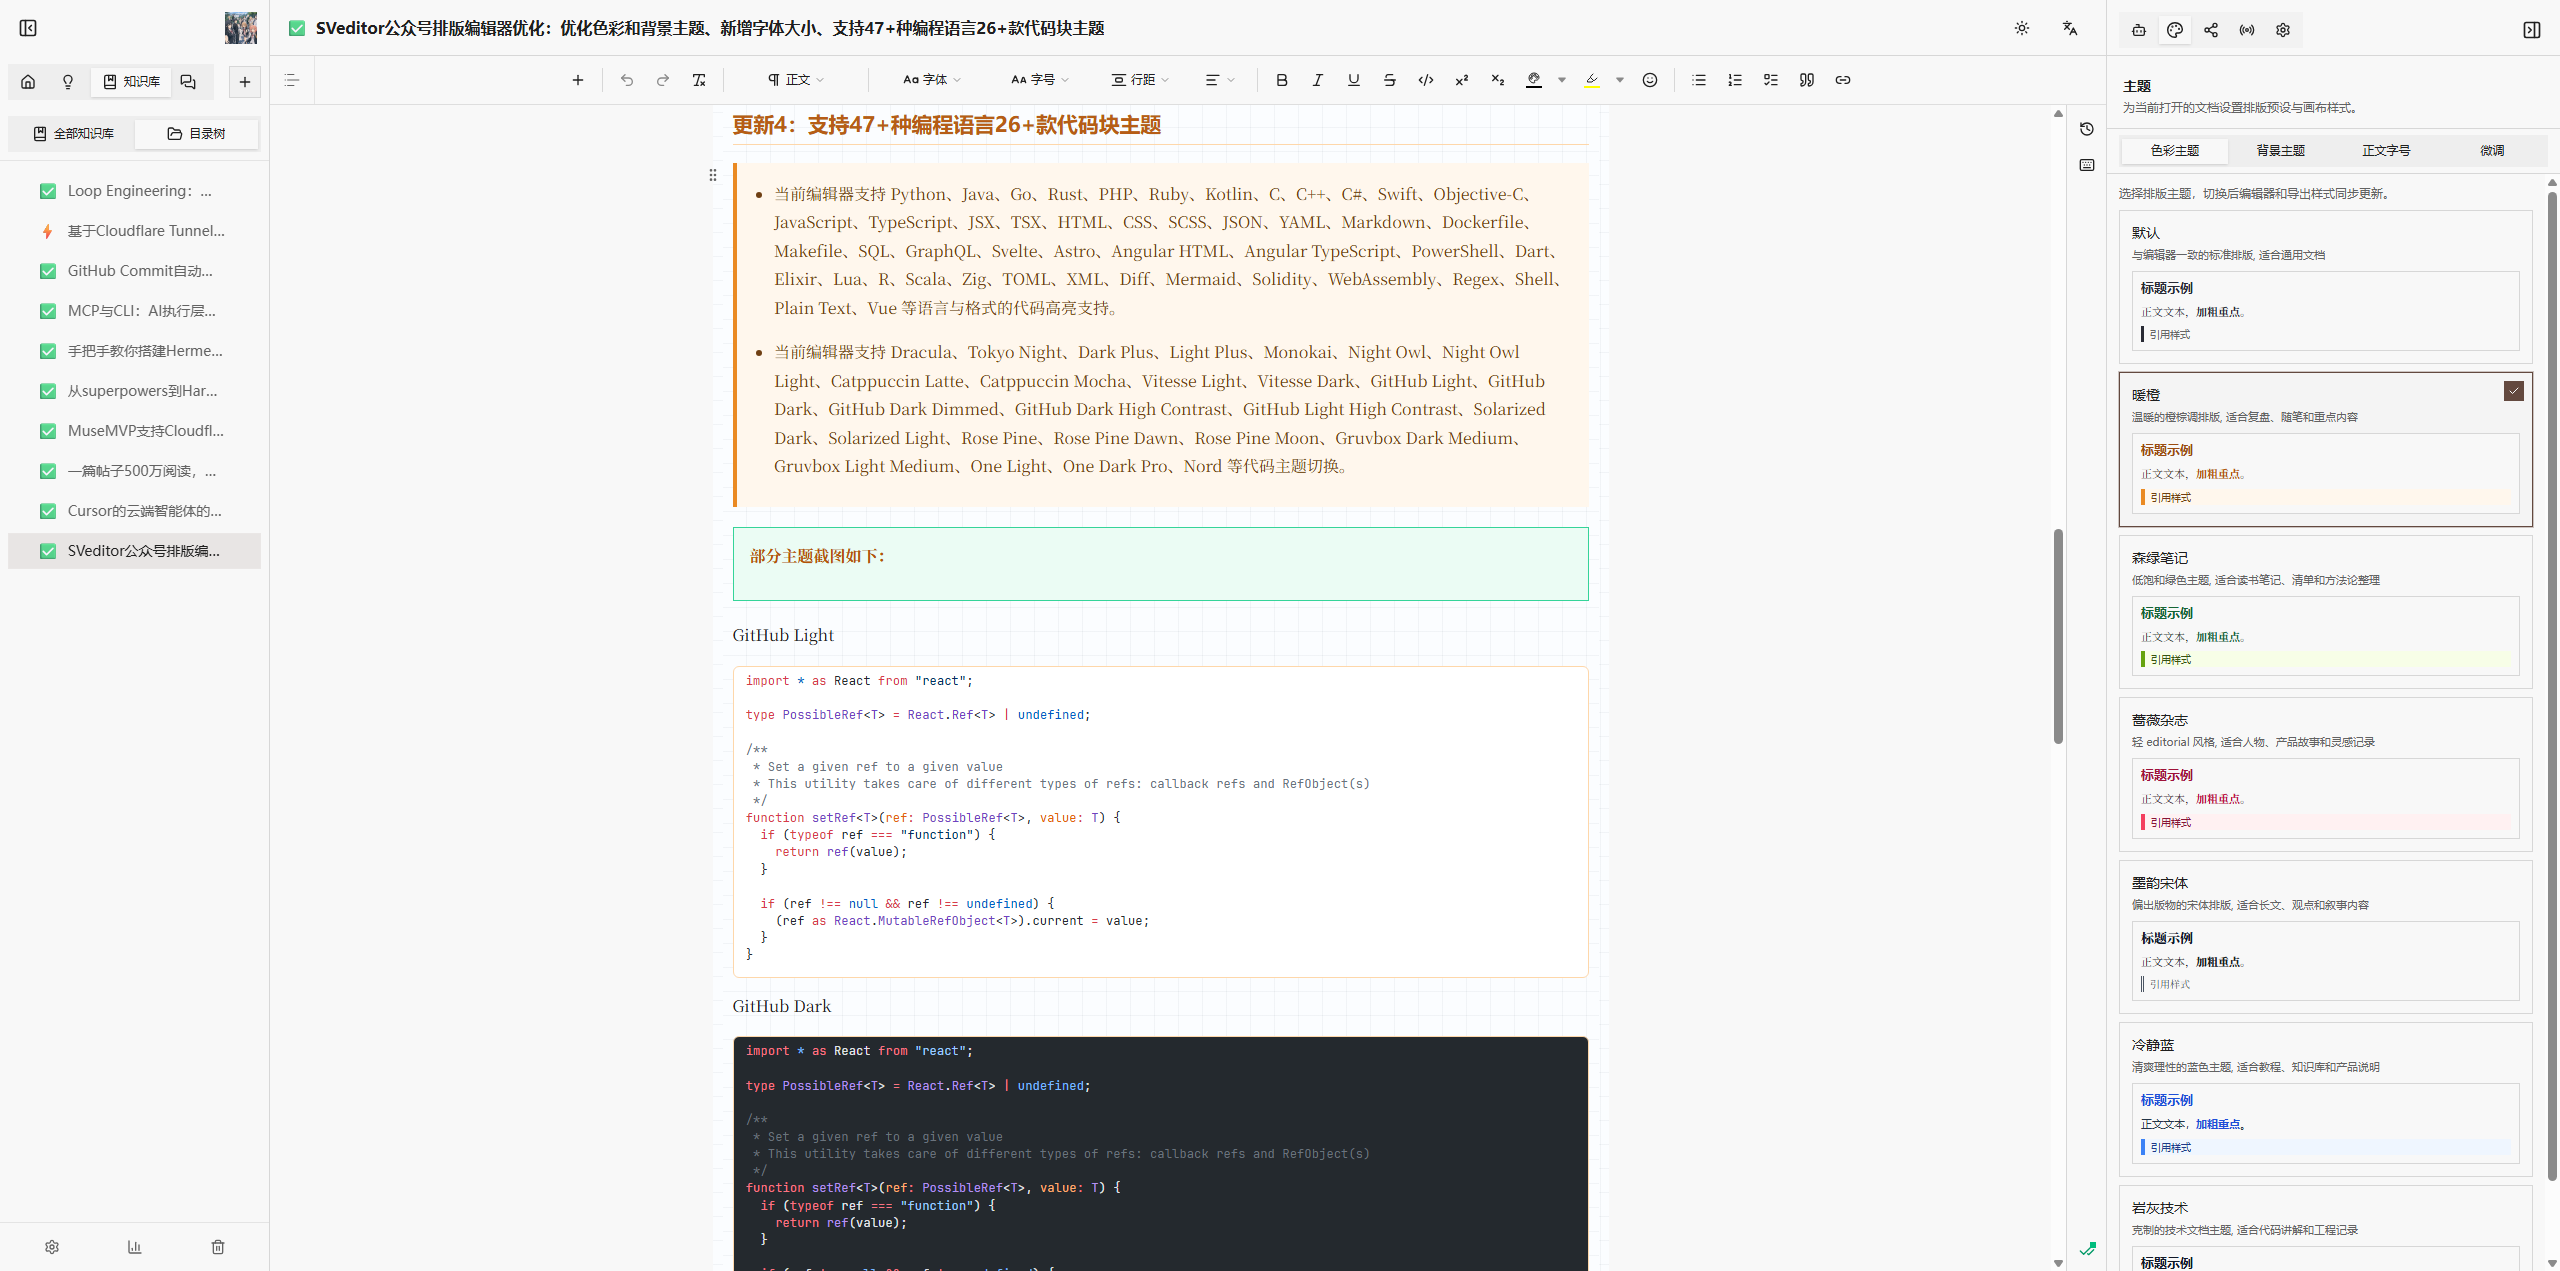Select the 森绿笔记 theme card
This screenshot has height=1271, width=2560.
(x=2325, y=612)
